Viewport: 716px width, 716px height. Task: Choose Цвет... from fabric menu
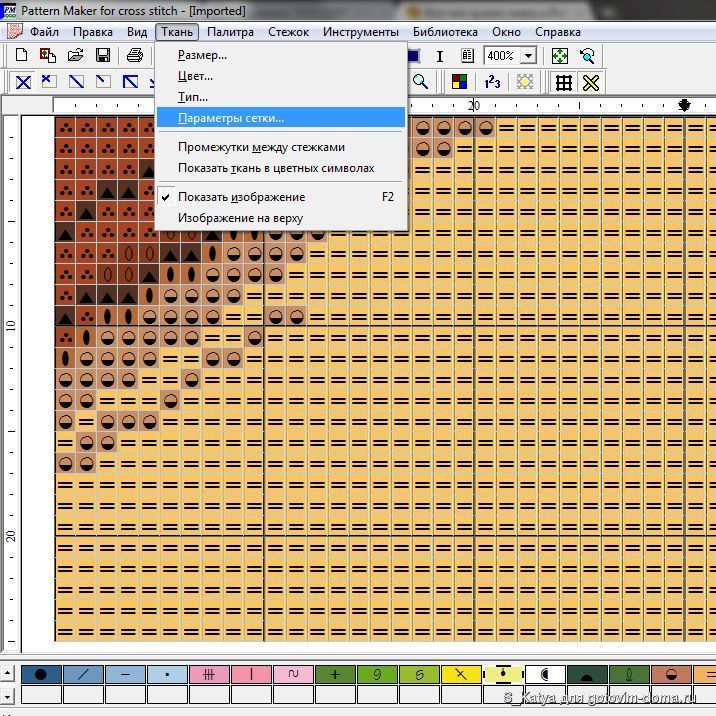pos(281,76)
